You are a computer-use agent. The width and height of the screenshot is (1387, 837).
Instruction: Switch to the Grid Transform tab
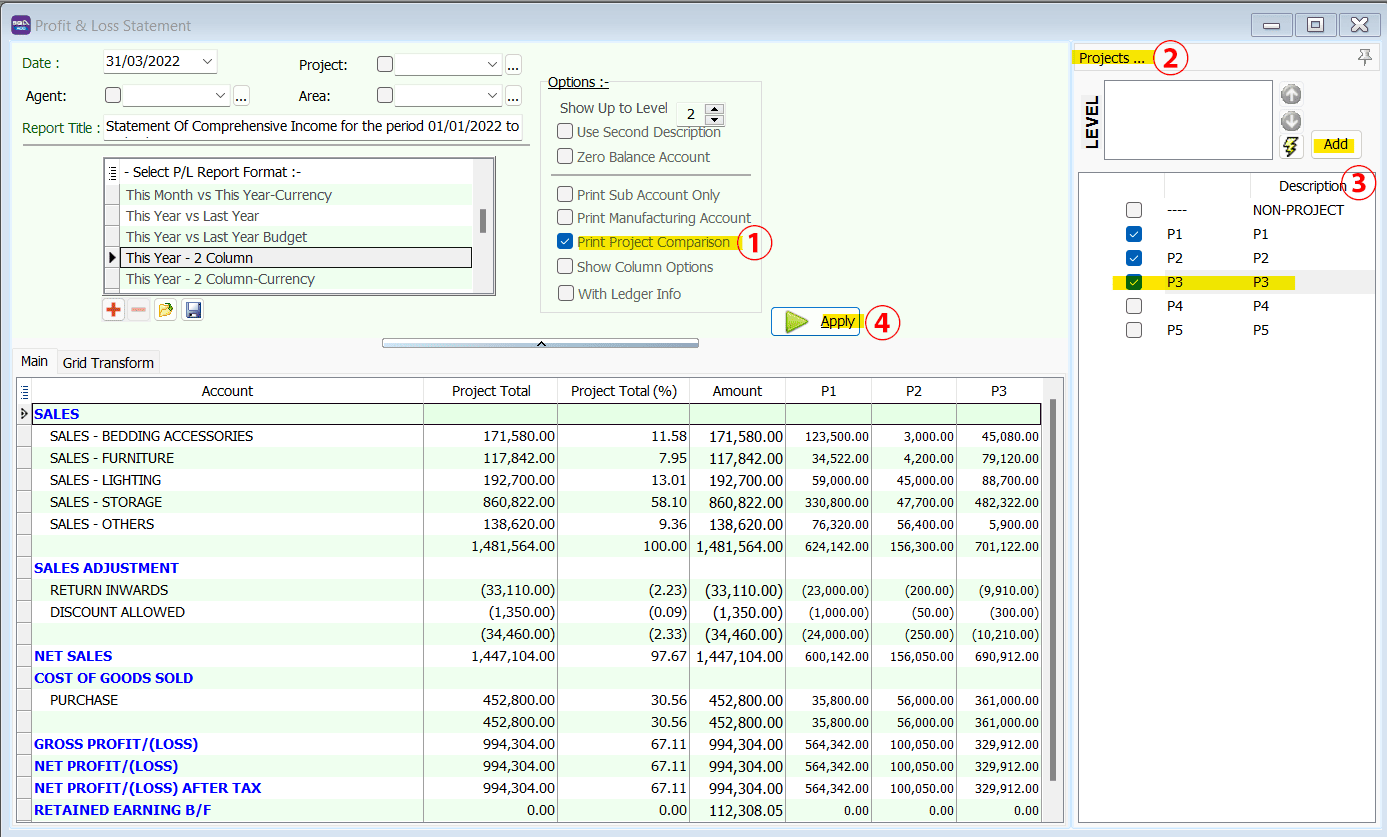pyautogui.click(x=108, y=363)
